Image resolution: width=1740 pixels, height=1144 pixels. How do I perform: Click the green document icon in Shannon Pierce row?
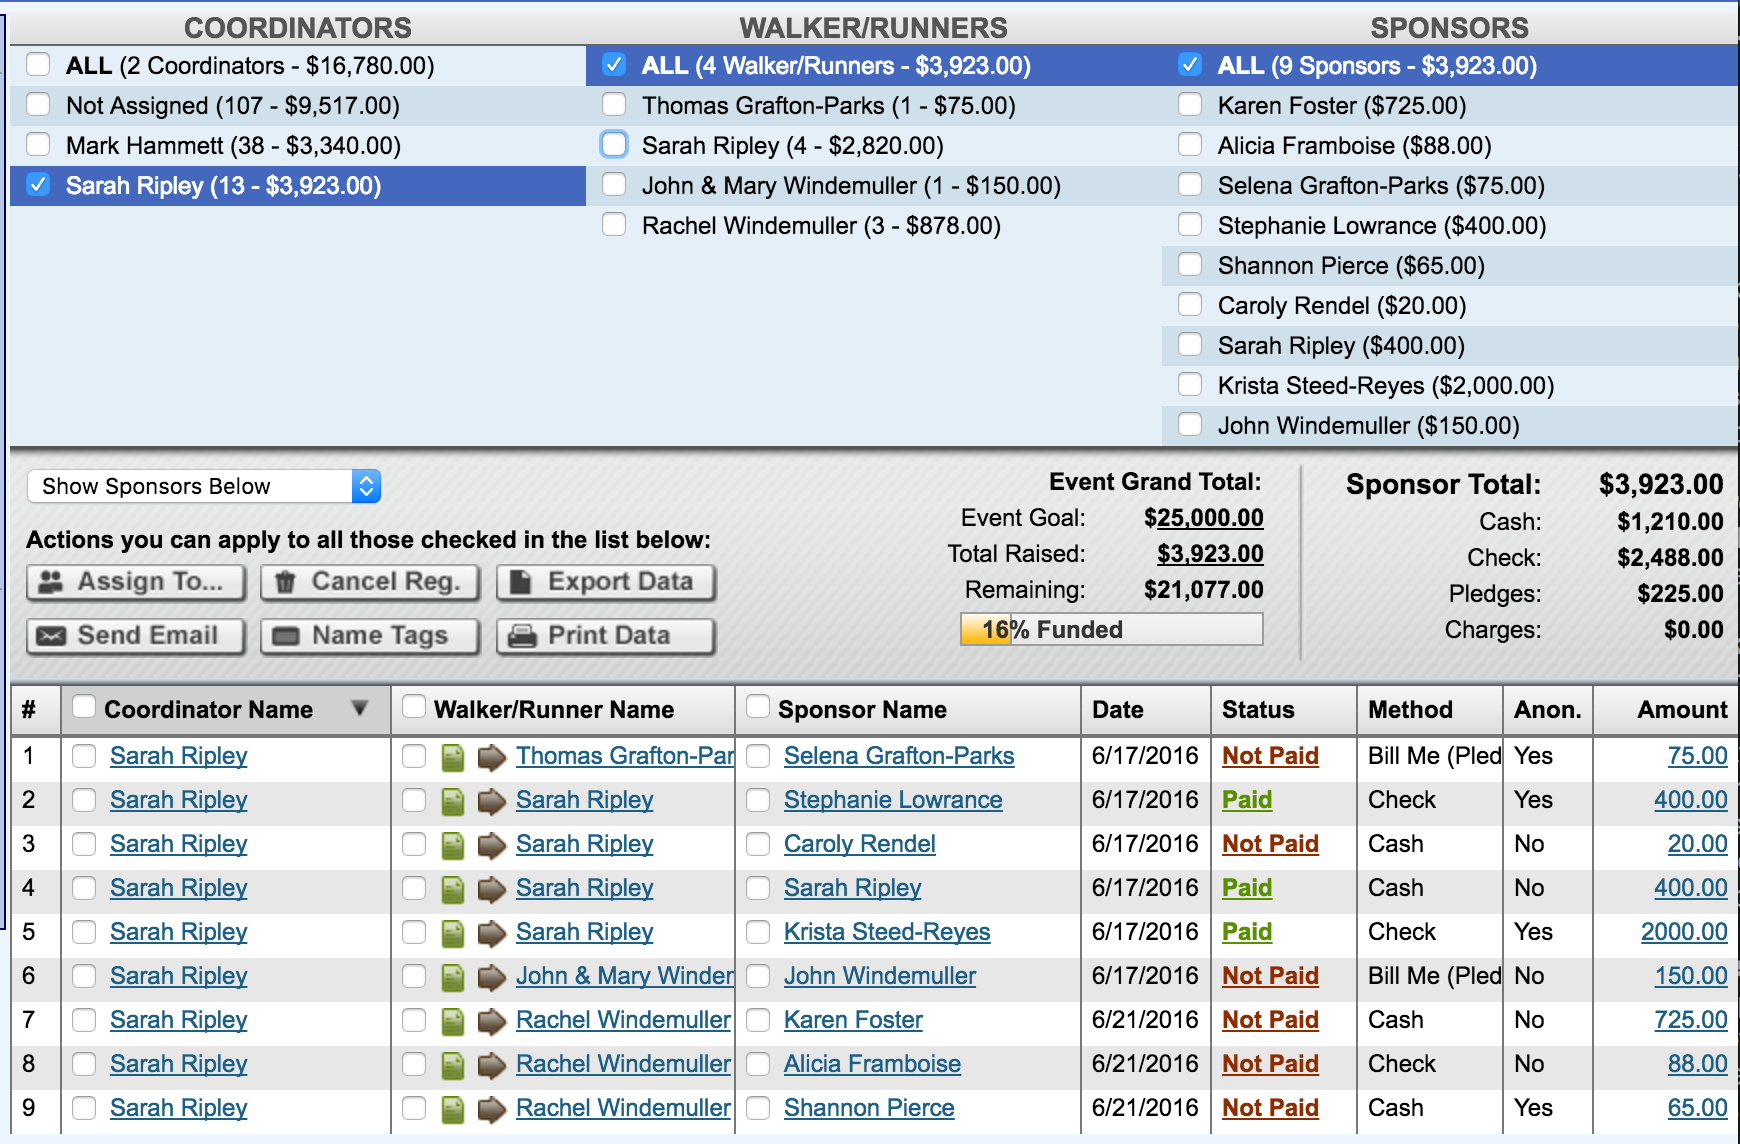click(x=453, y=1110)
